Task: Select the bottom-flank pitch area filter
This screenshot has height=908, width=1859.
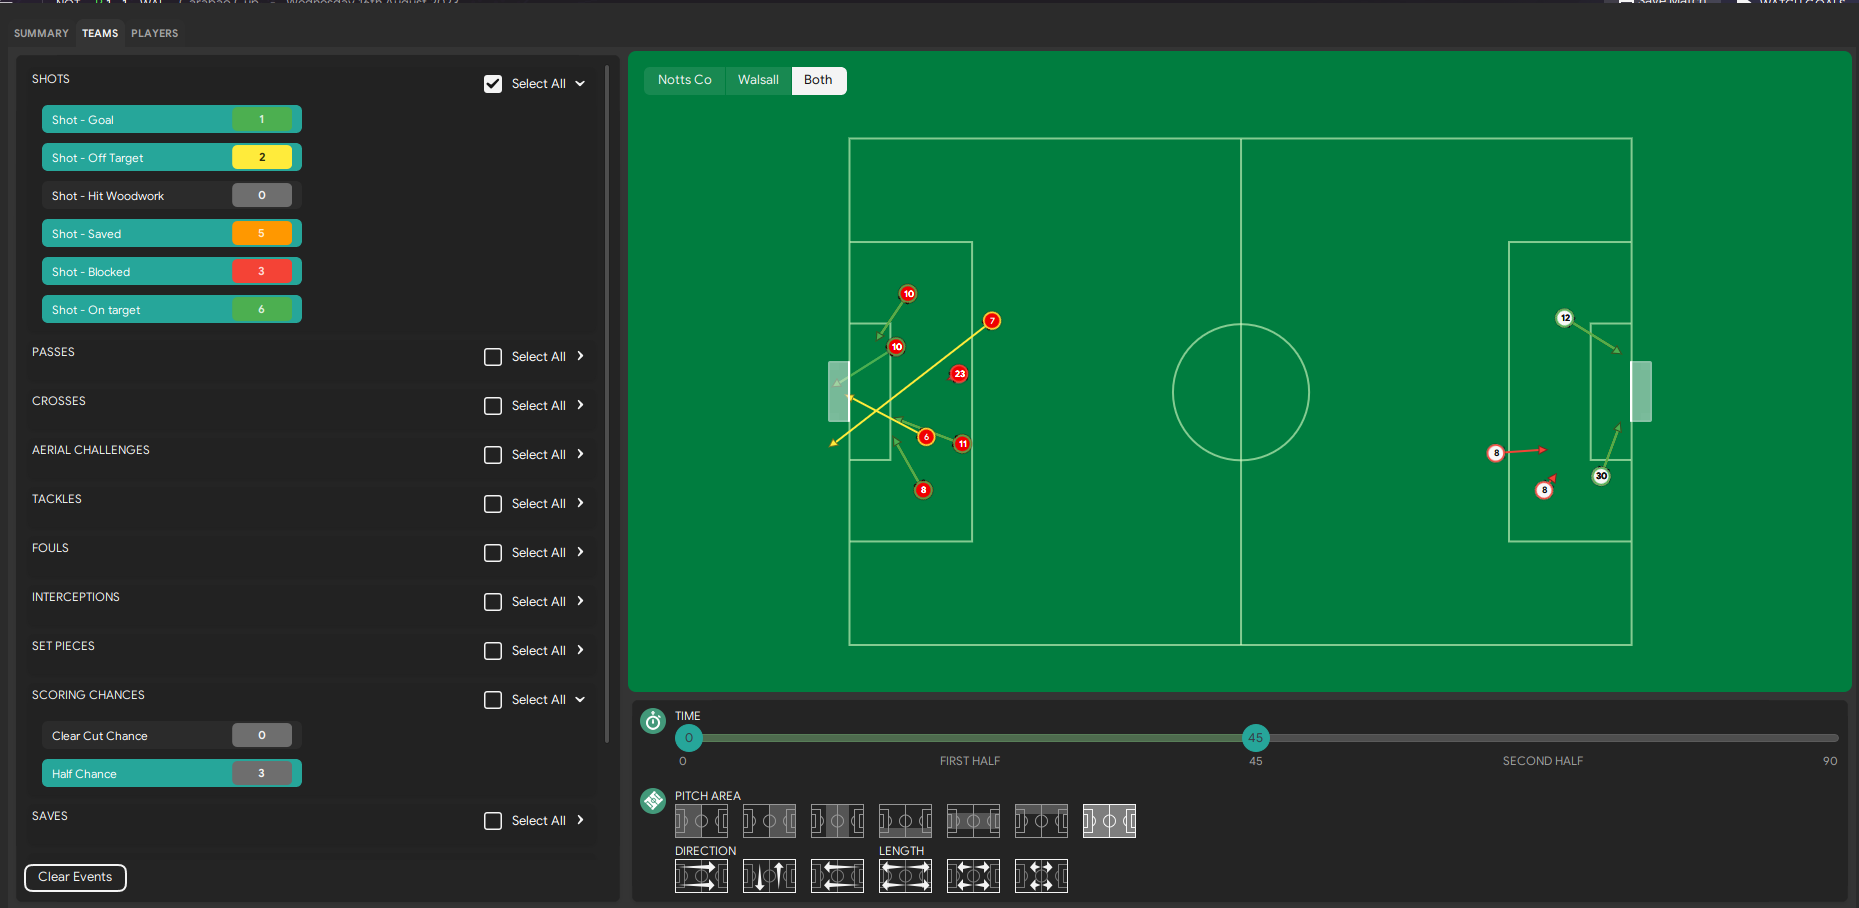Action: pos(905,821)
